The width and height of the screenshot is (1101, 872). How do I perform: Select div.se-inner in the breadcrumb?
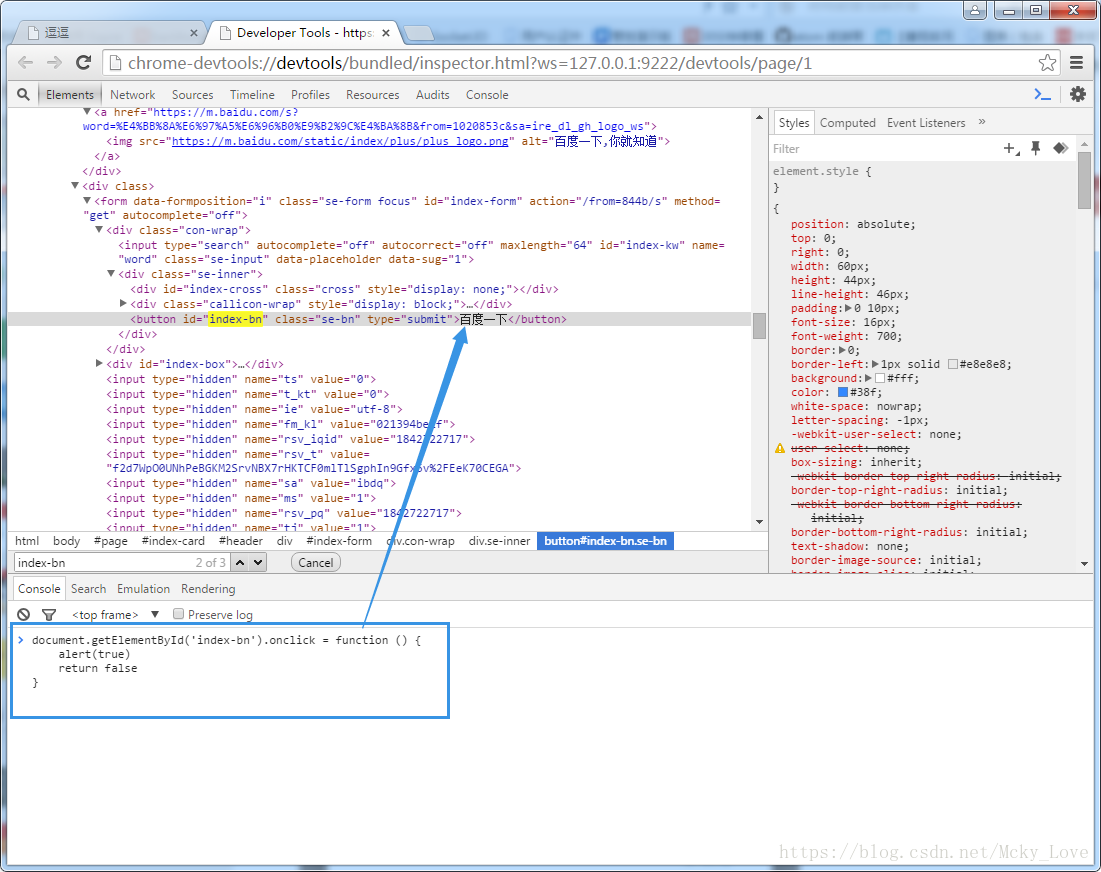(499, 541)
